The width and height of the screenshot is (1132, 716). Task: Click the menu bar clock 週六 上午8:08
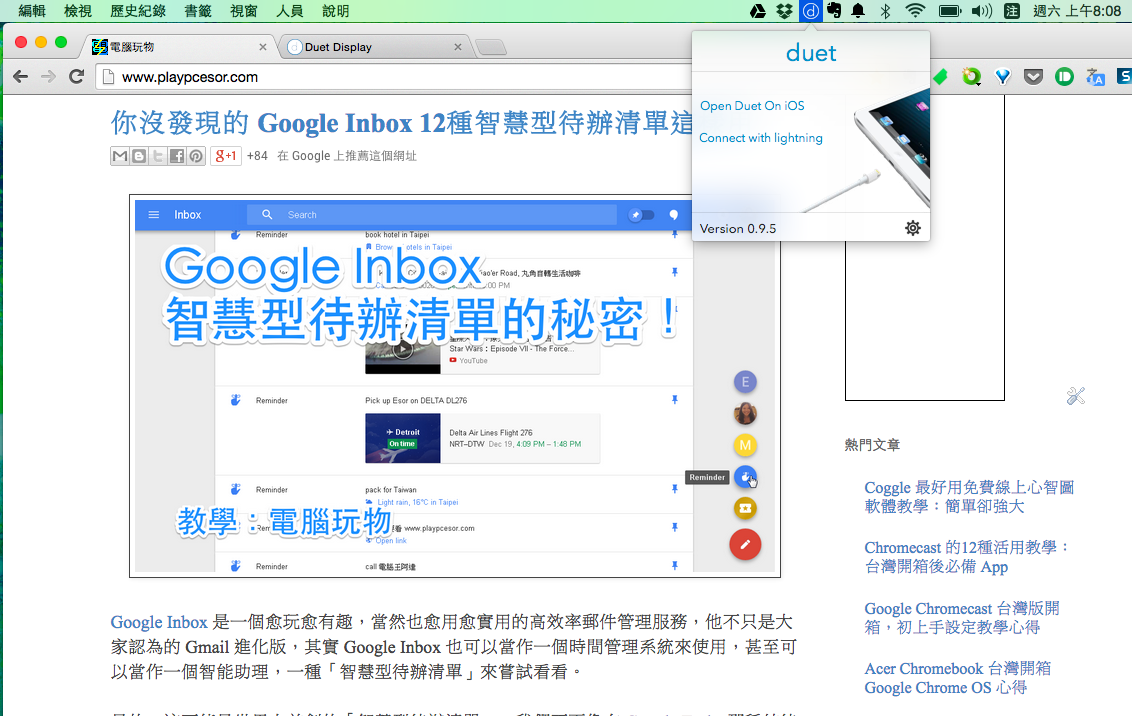[x=1077, y=11]
